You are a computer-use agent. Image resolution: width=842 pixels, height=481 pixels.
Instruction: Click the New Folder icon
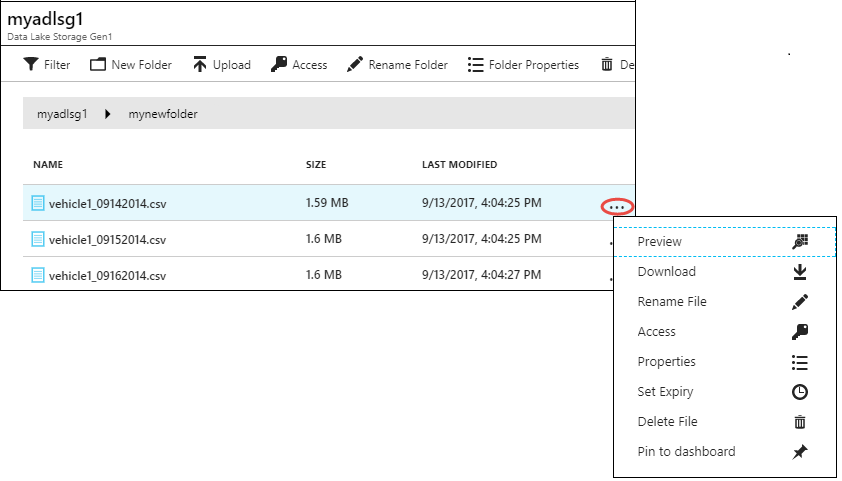click(x=98, y=65)
